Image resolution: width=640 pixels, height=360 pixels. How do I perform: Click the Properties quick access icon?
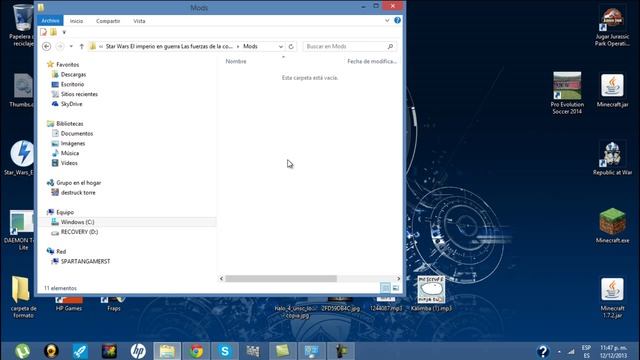click(43, 32)
